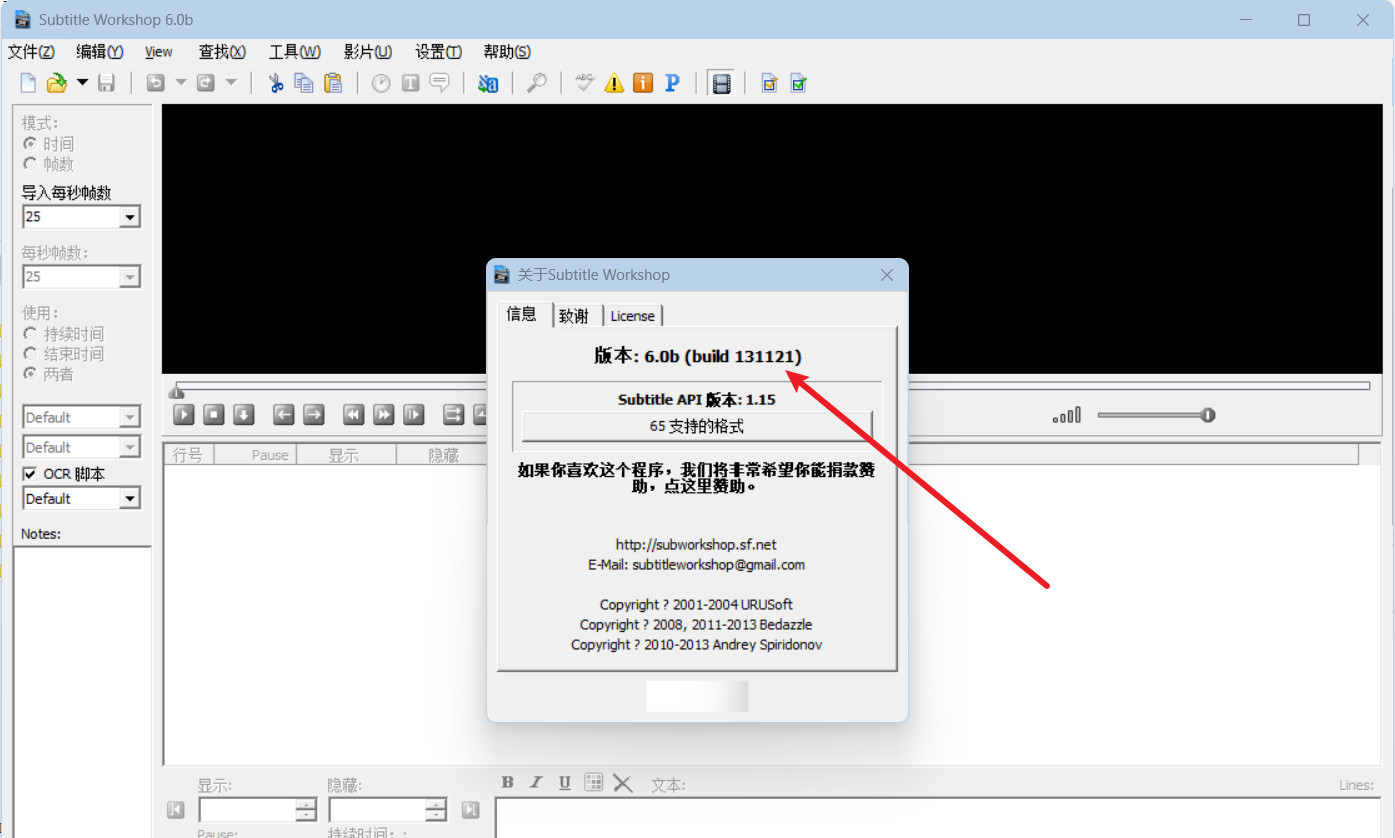Open the 查找 menu
Screen dimensions: 1395x838
click(222, 52)
